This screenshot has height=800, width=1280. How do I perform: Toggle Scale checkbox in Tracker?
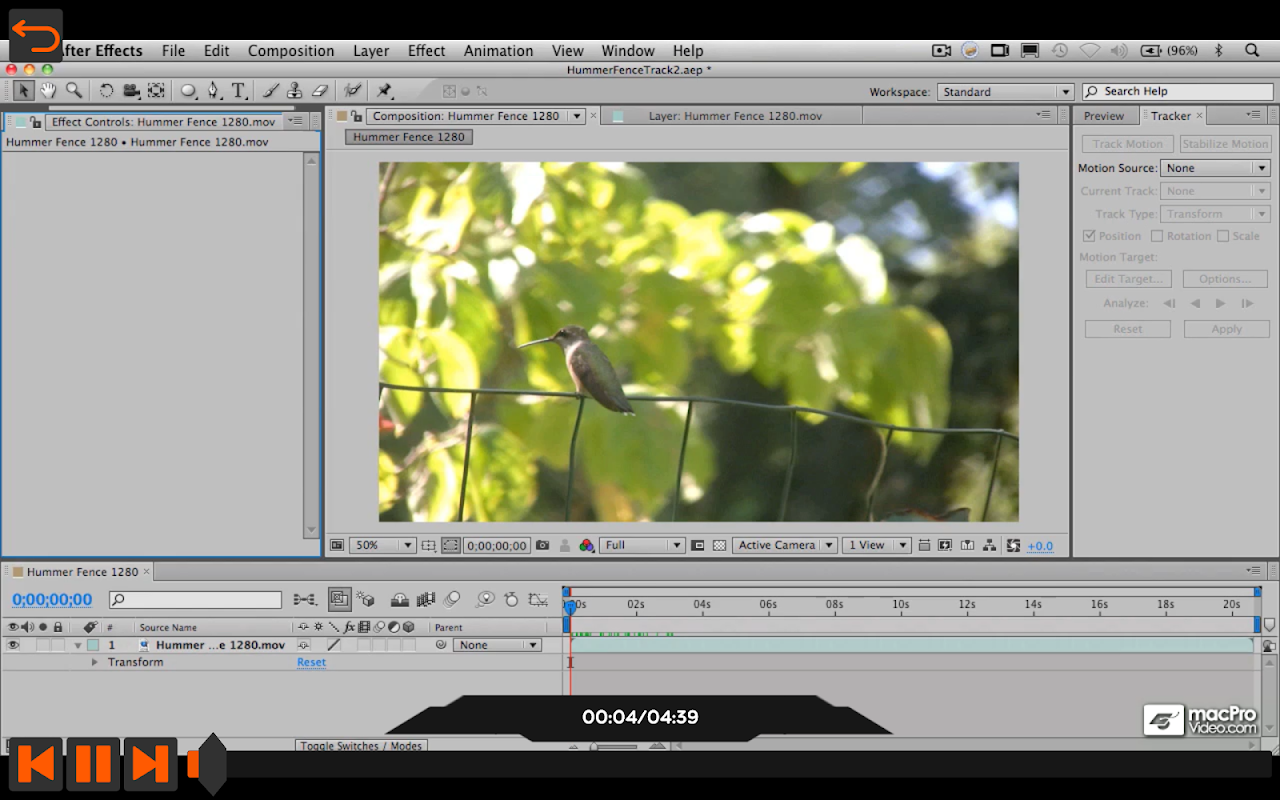click(1223, 236)
